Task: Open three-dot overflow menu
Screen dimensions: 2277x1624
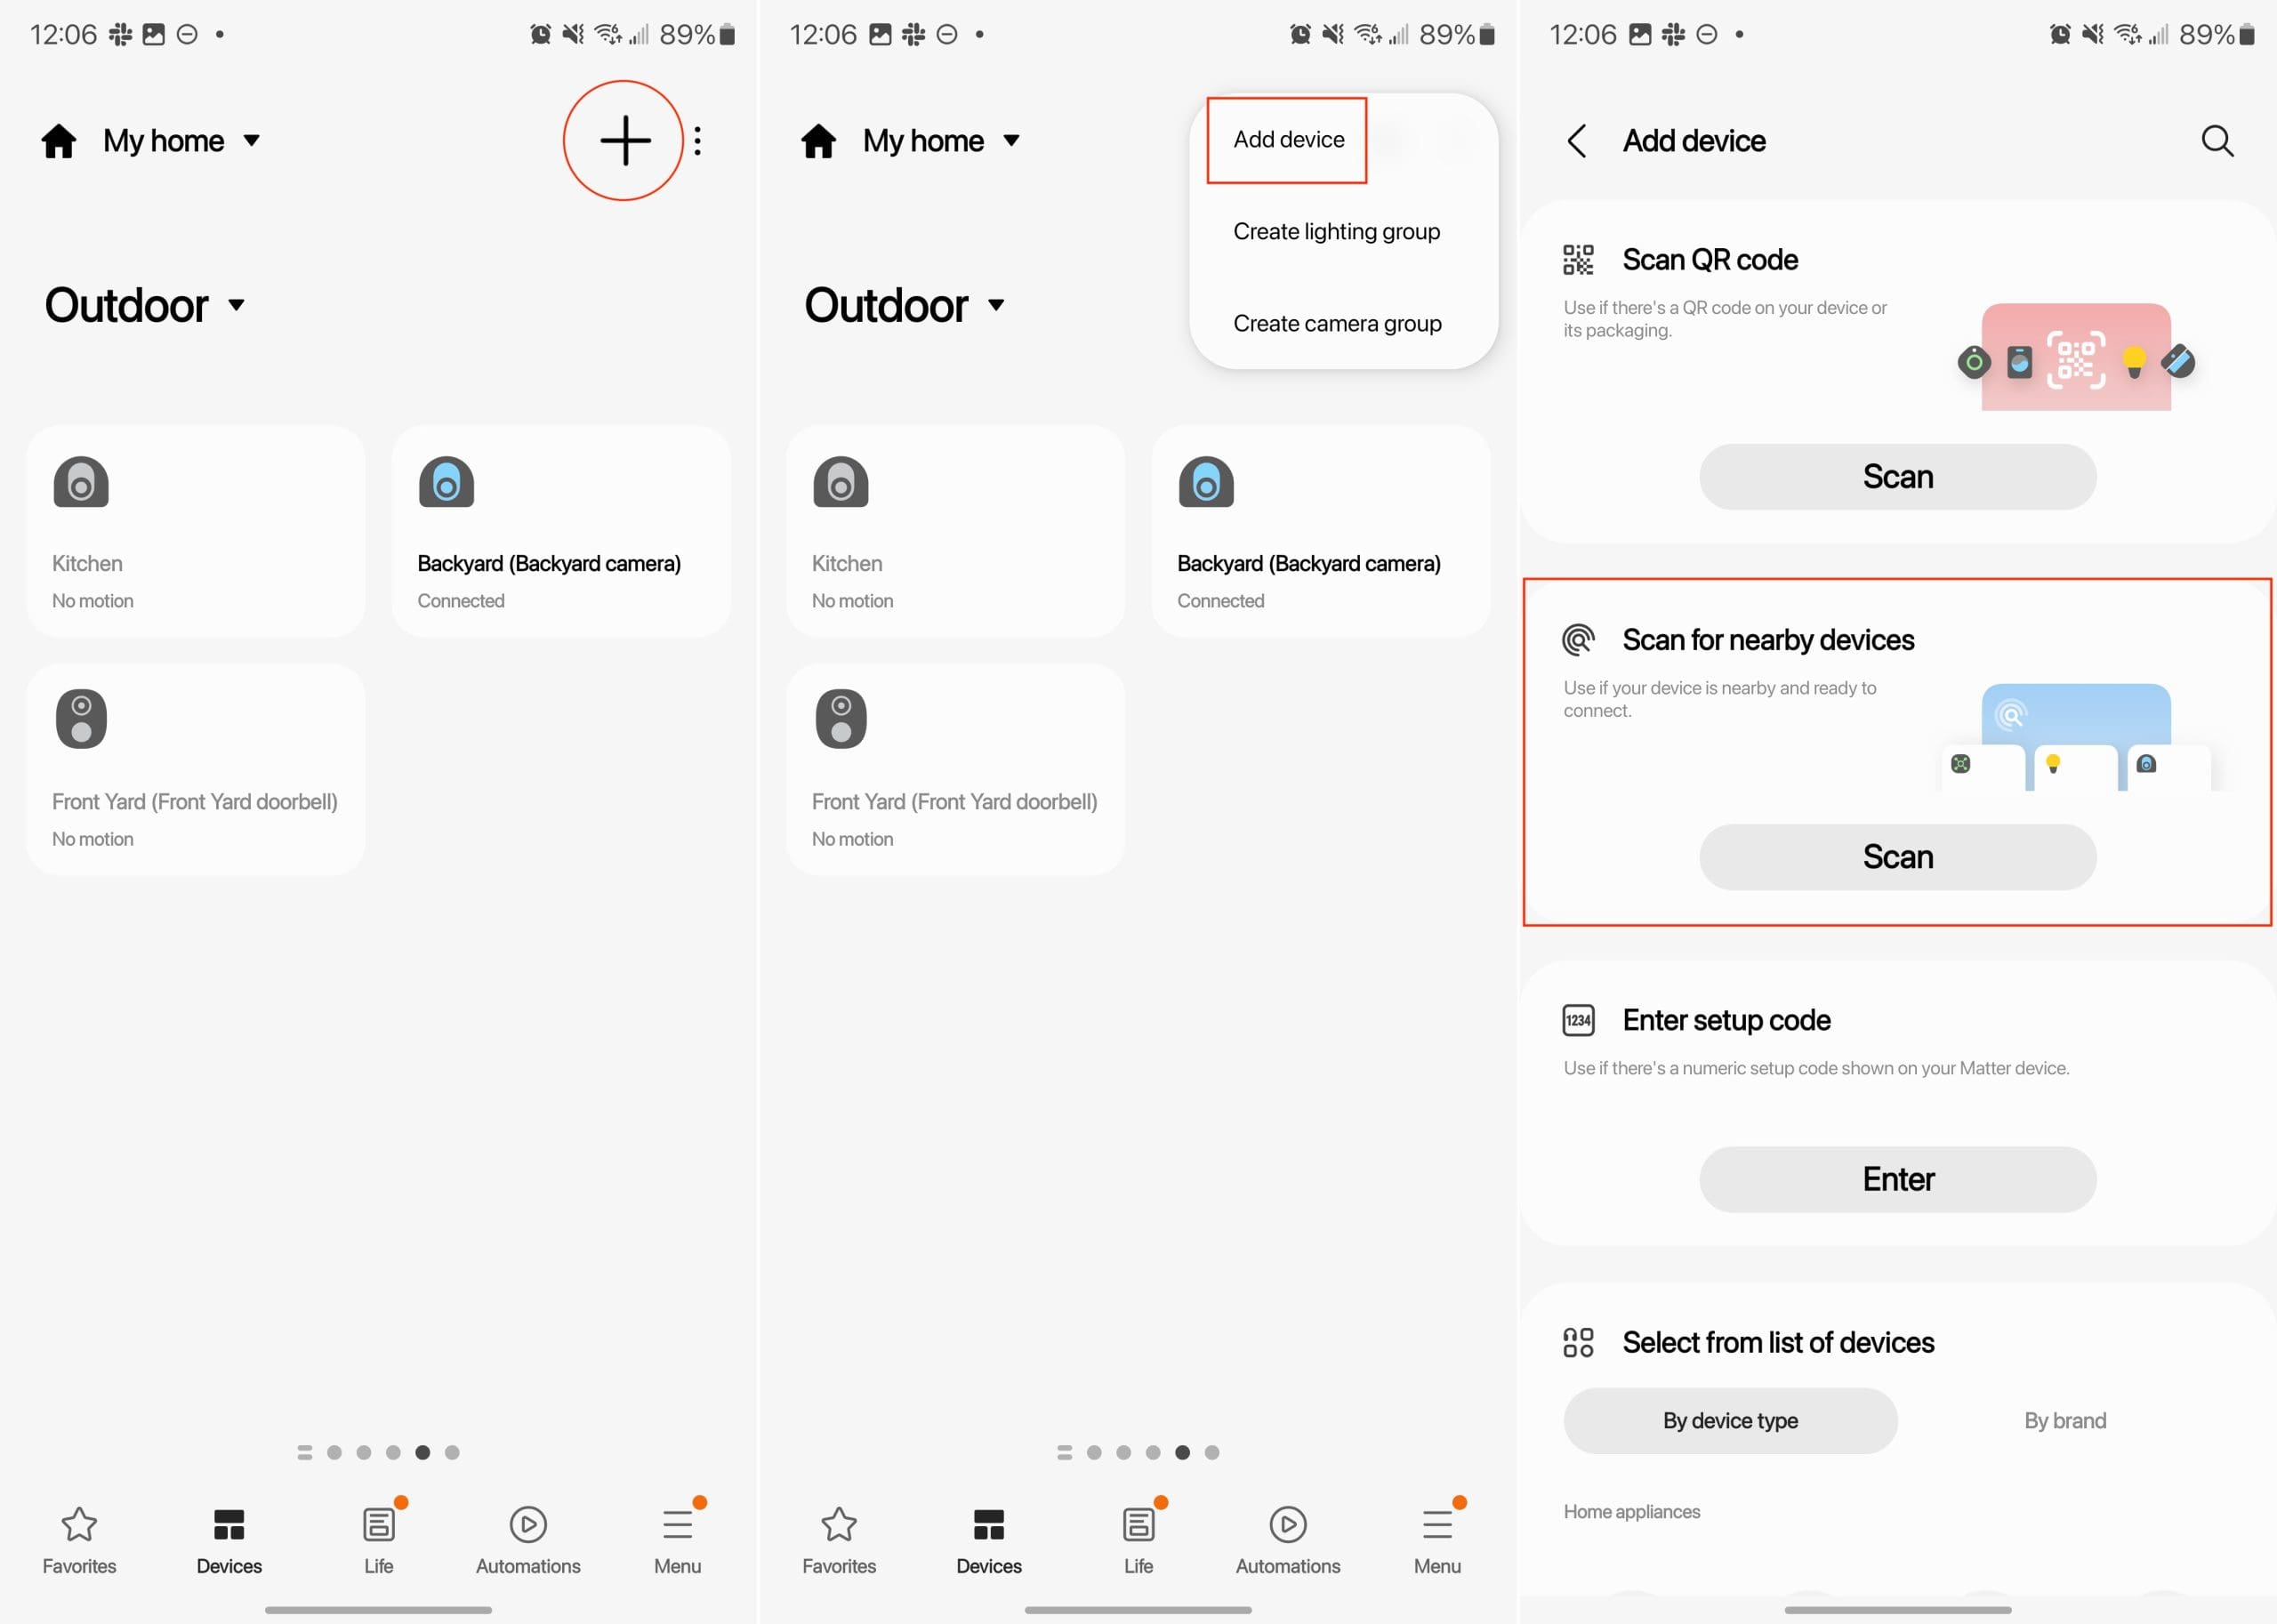Action: click(697, 141)
